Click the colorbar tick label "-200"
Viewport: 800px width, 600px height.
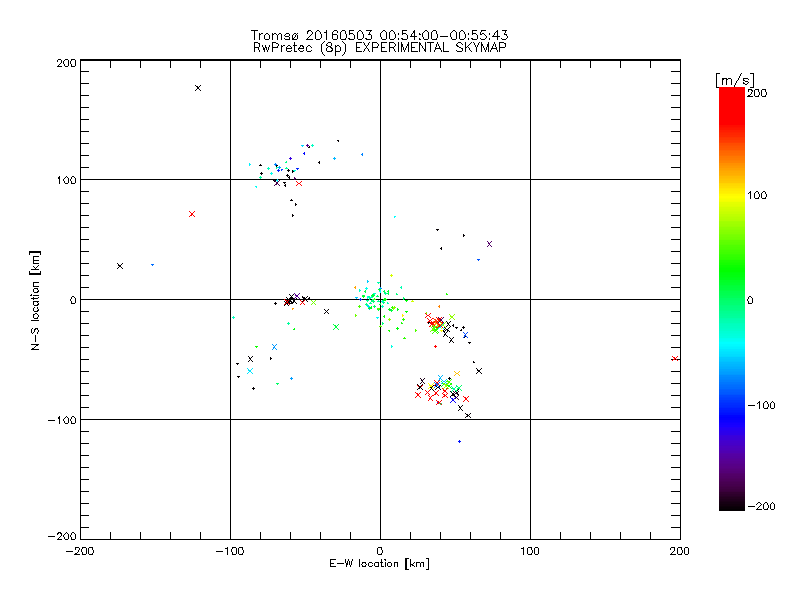(762, 506)
